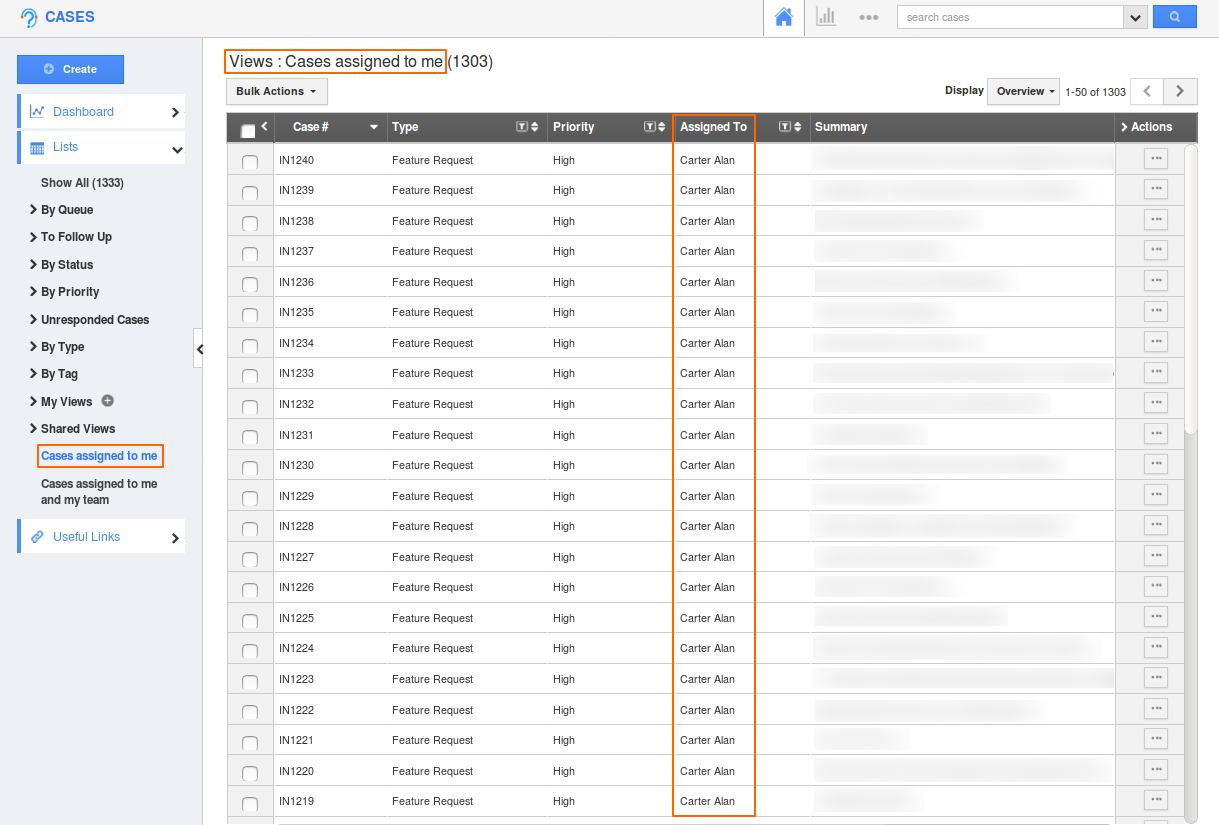This screenshot has width=1219, height=825.
Task: Filter the Priority column using filter icon
Action: click(x=650, y=127)
